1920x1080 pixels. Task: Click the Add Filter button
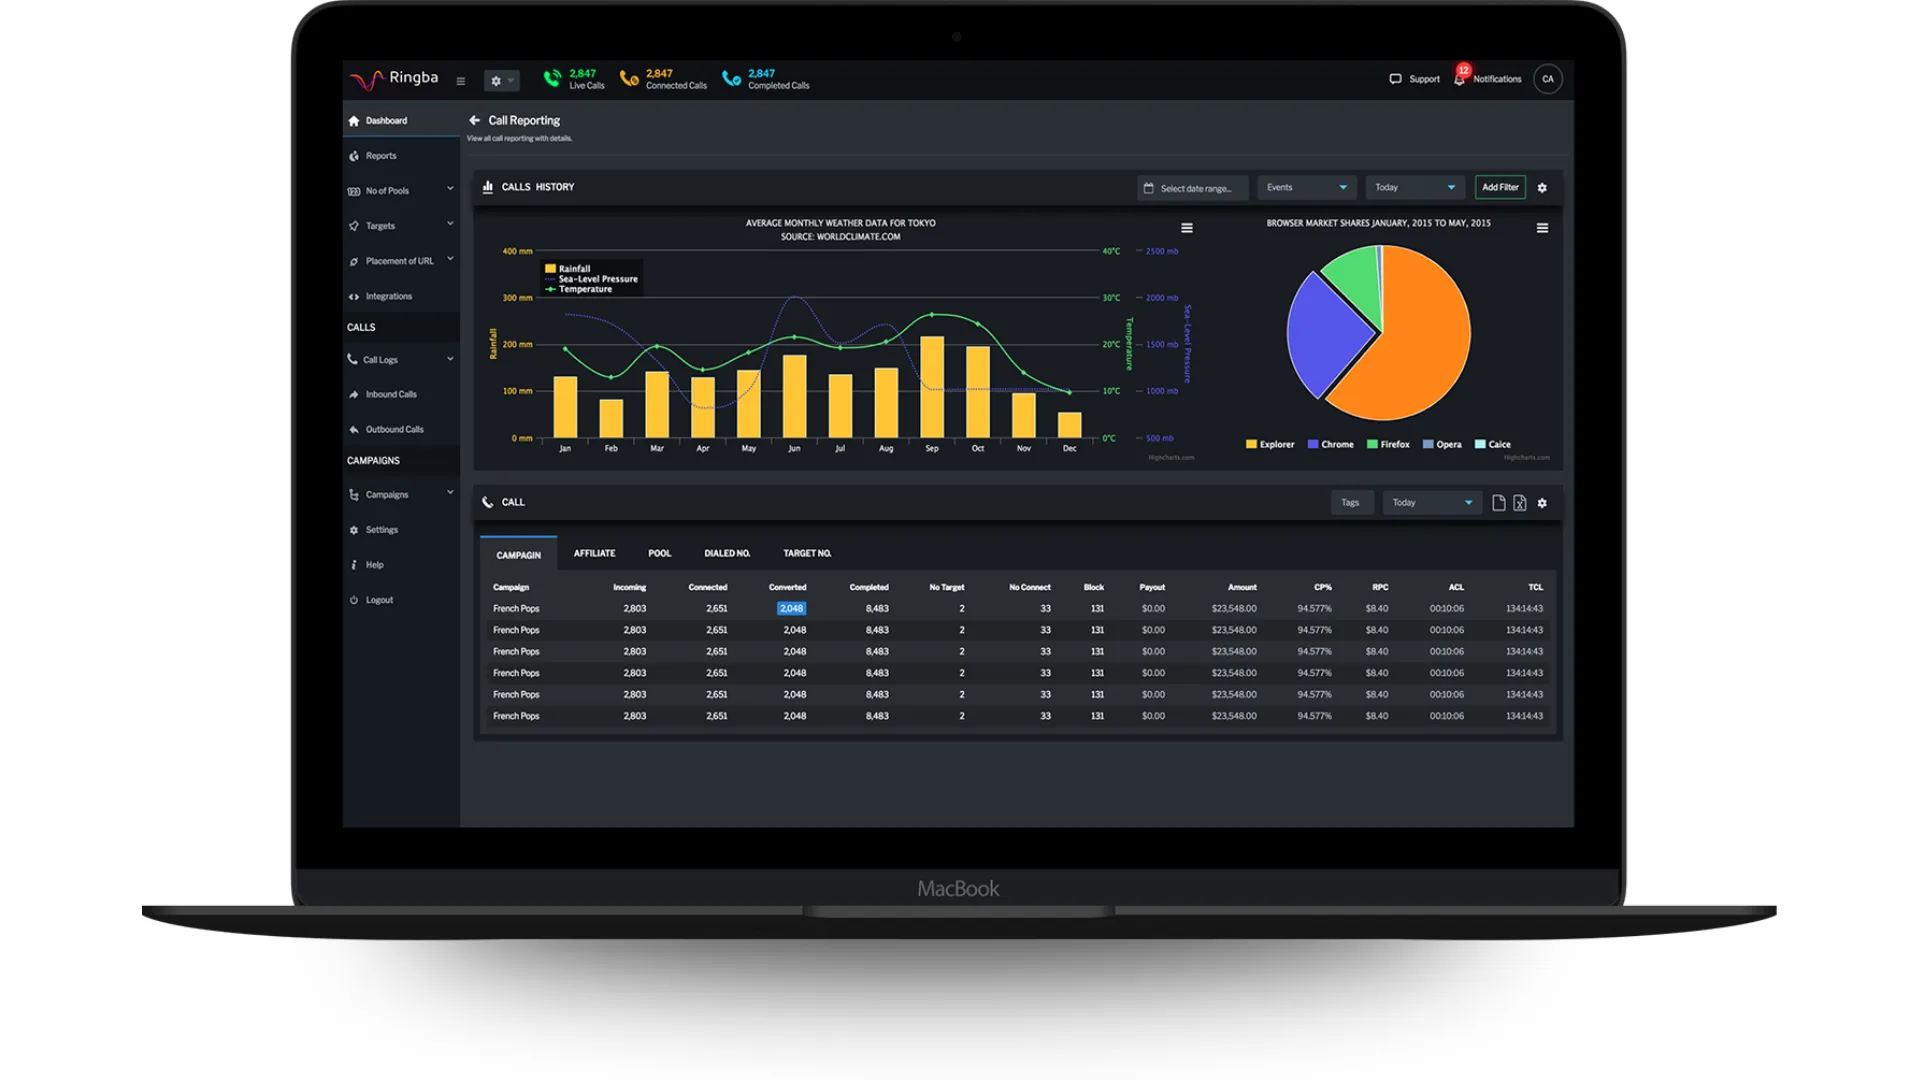(x=1500, y=188)
